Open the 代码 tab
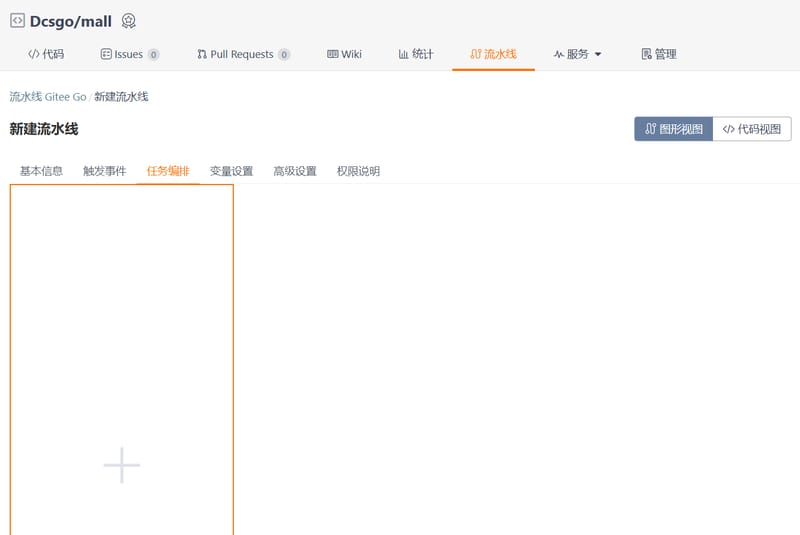Viewport: 800px width, 535px height. click(x=46, y=54)
